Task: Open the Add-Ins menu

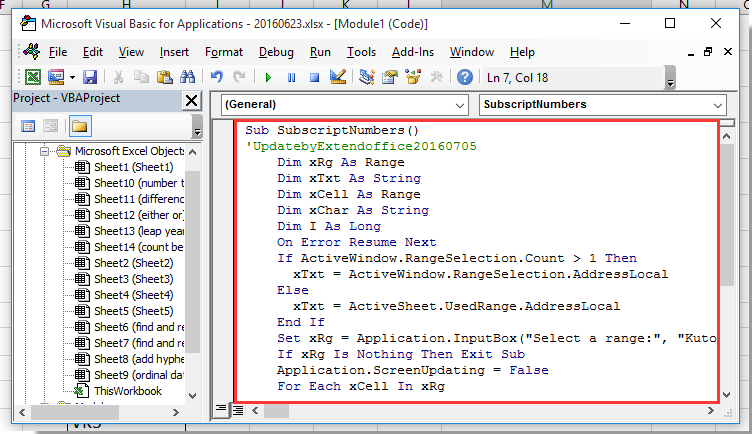Action: coord(412,52)
